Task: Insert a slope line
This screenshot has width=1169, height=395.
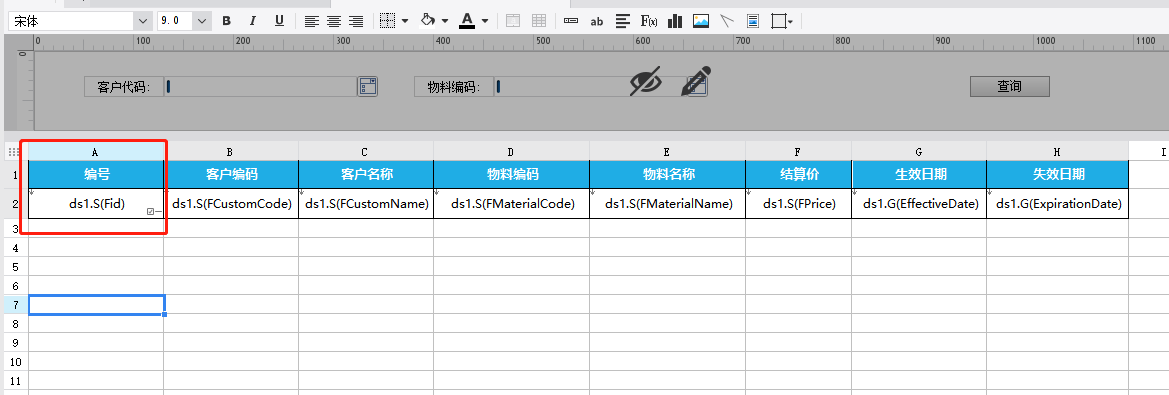Action: point(727,21)
